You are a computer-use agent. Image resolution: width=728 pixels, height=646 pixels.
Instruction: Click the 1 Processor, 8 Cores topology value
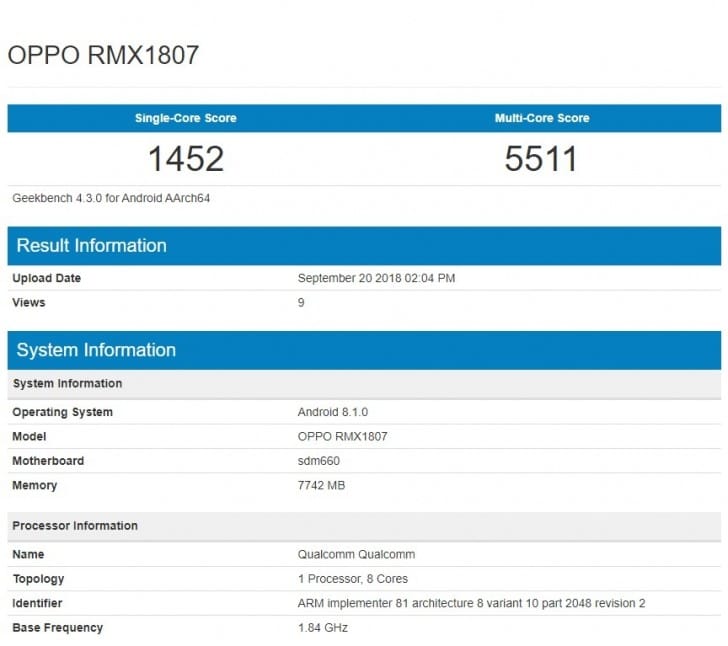coord(353,579)
